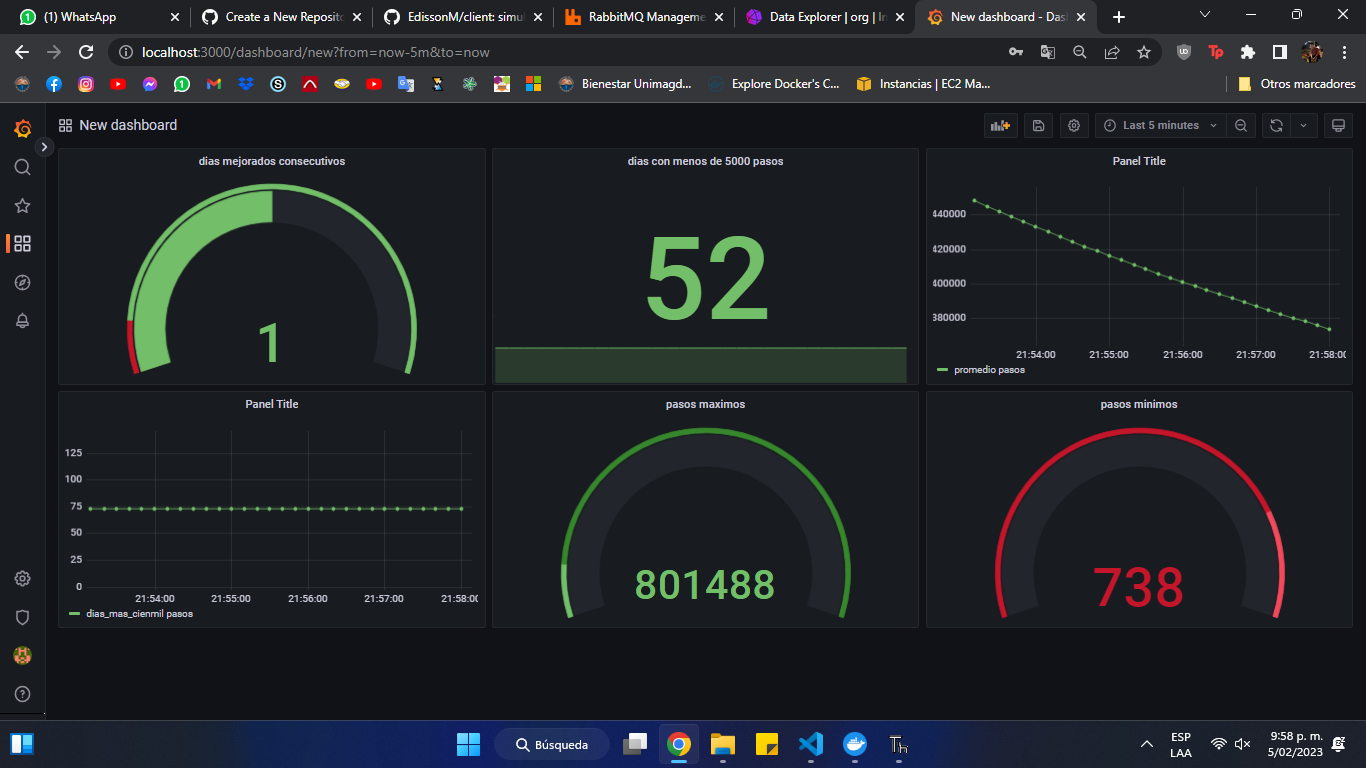This screenshot has width=1366, height=768.
Task: Open the Dashboards grid icon in sidebar
Action: click(22, 243)
